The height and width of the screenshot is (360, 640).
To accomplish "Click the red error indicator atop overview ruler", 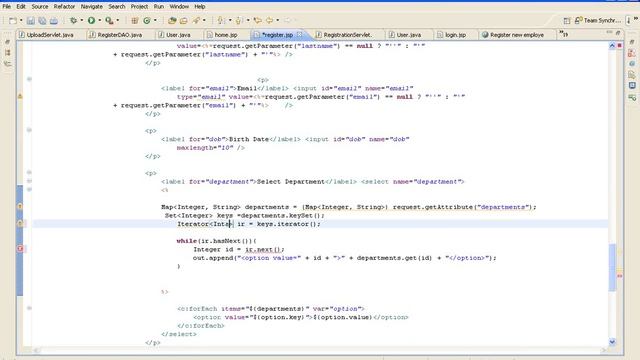I will [620, 46].
